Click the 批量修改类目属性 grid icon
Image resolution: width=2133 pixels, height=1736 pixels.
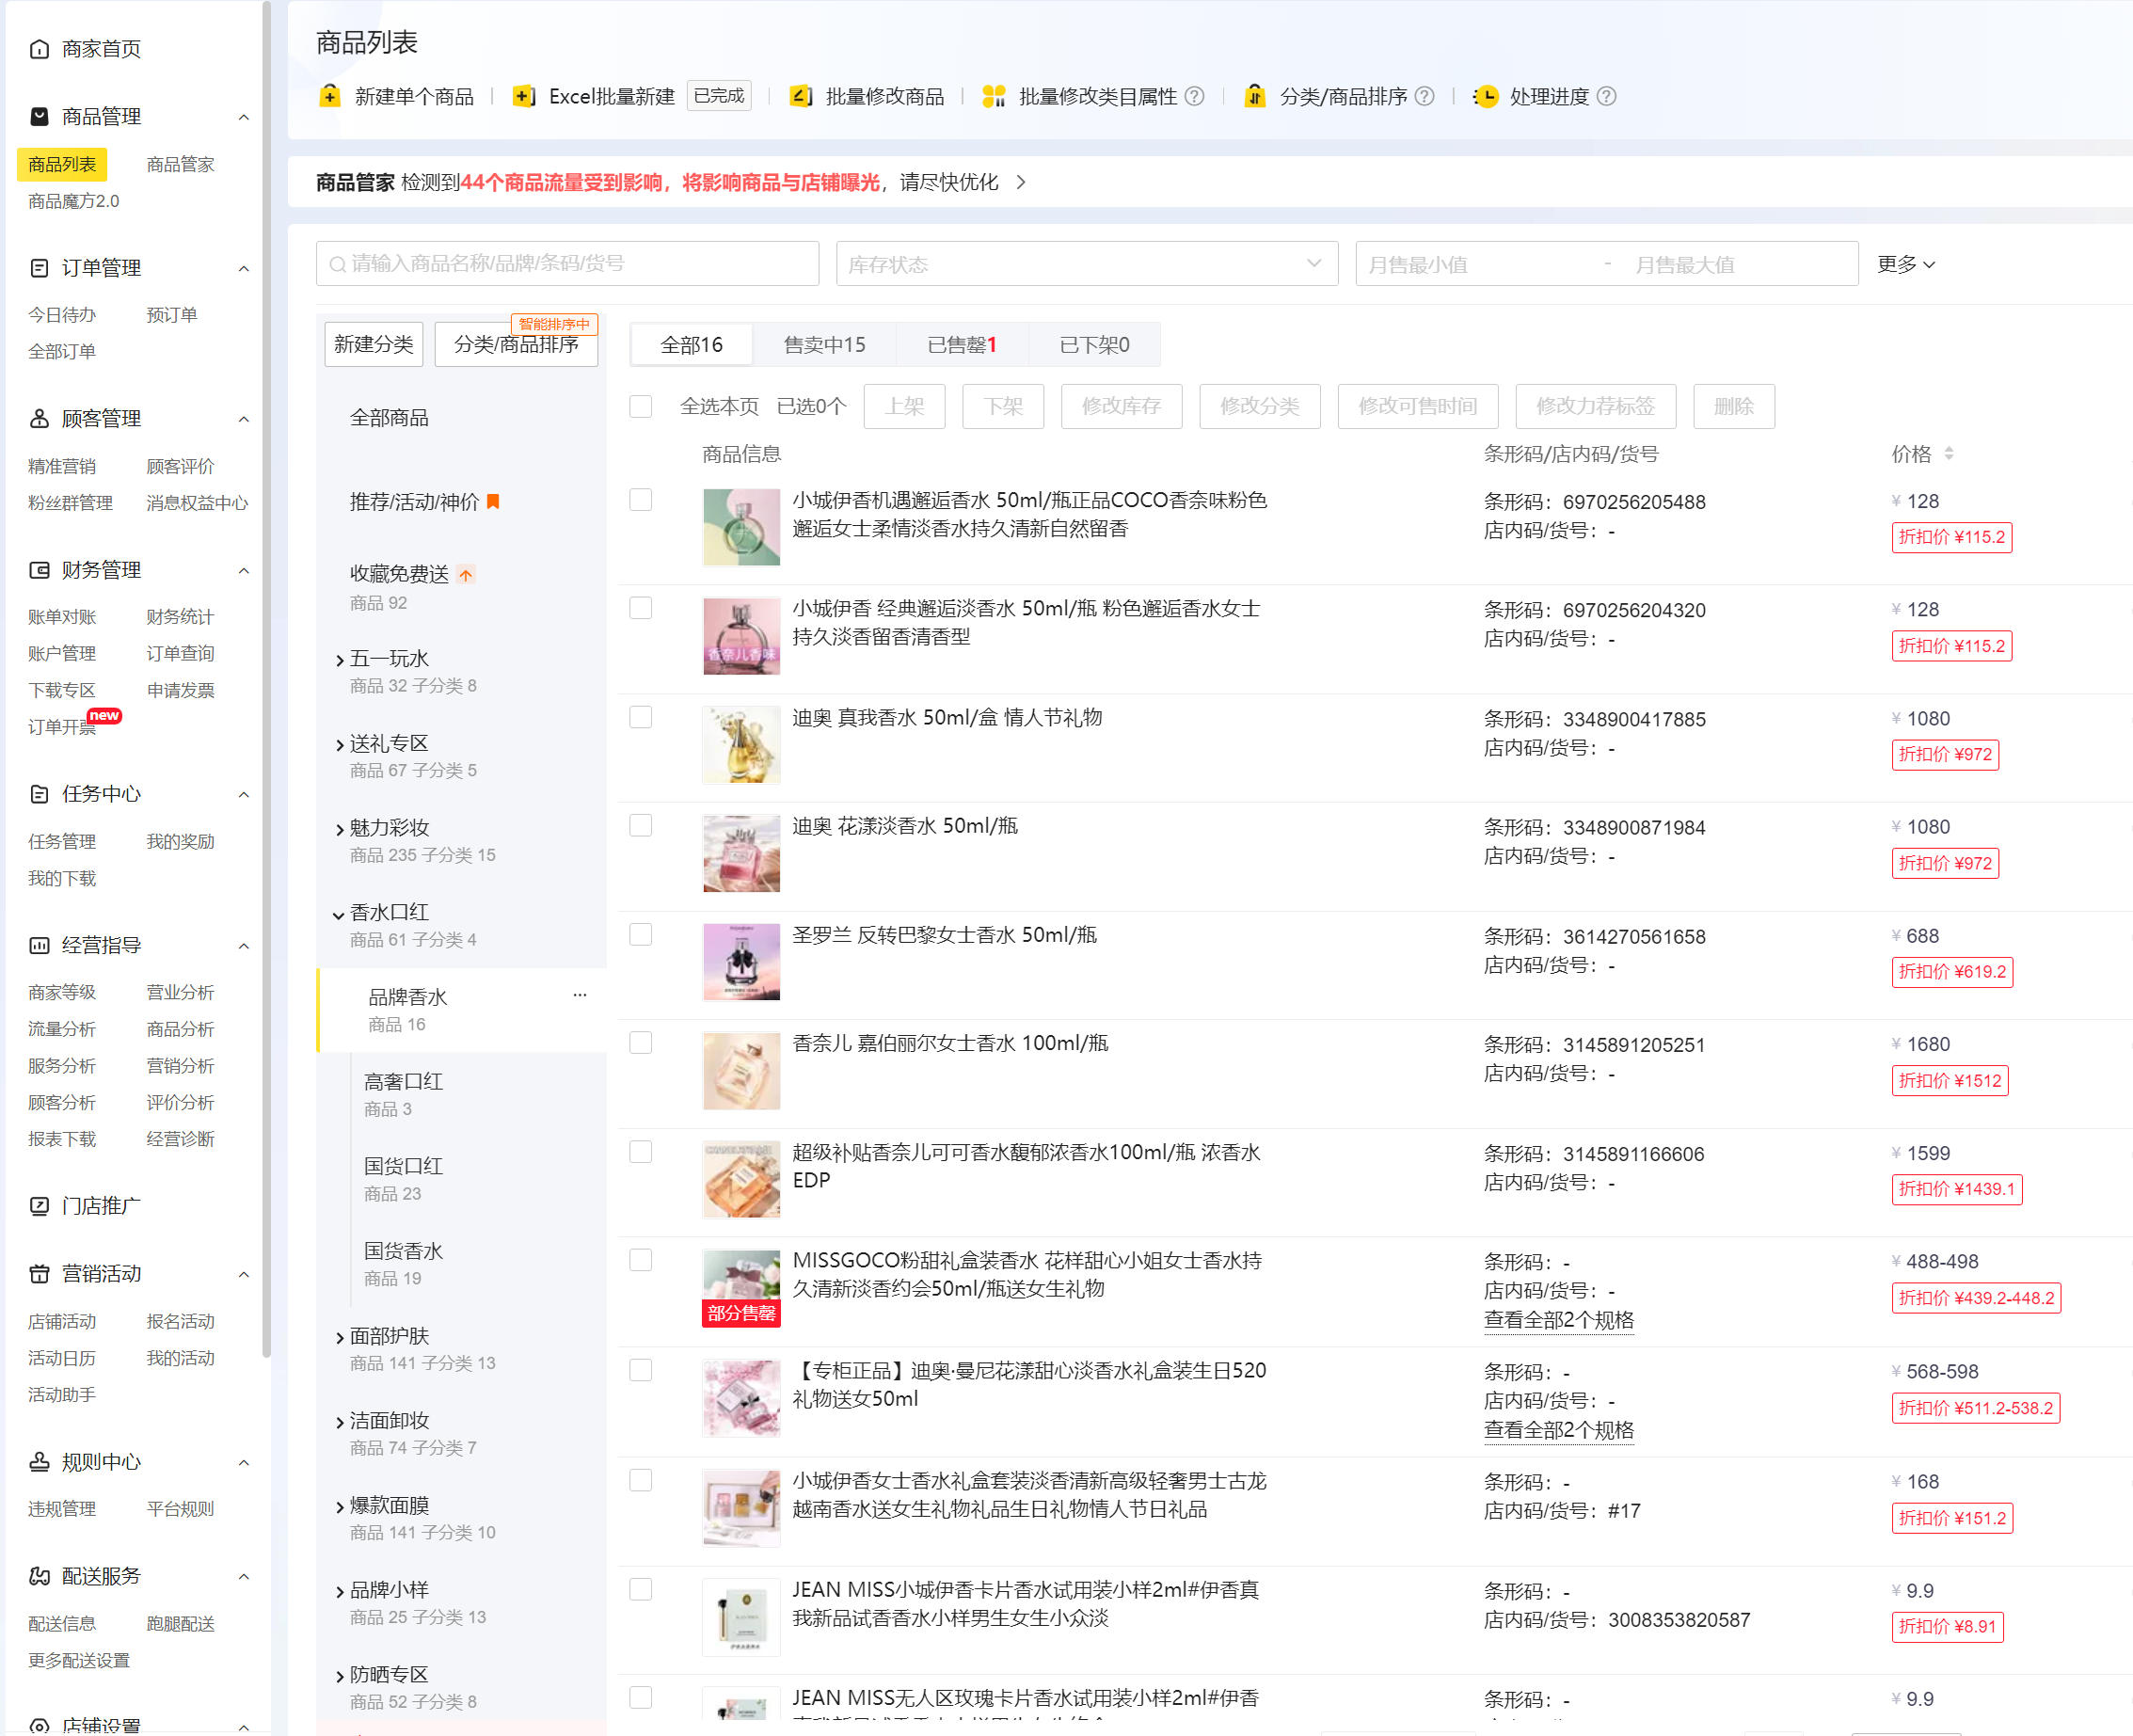pyautogui.click(x=993, y=96)
